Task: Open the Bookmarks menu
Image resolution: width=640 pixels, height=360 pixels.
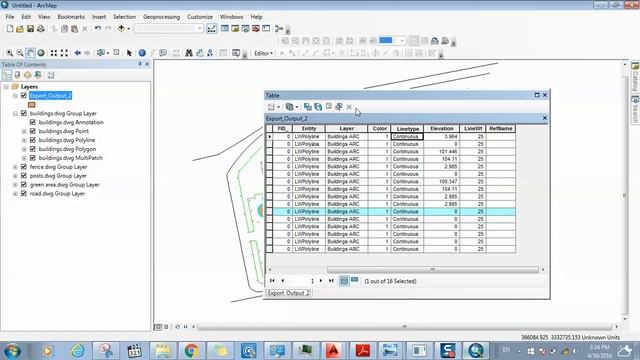Action: pyautogui.click(x=71, y=17)
